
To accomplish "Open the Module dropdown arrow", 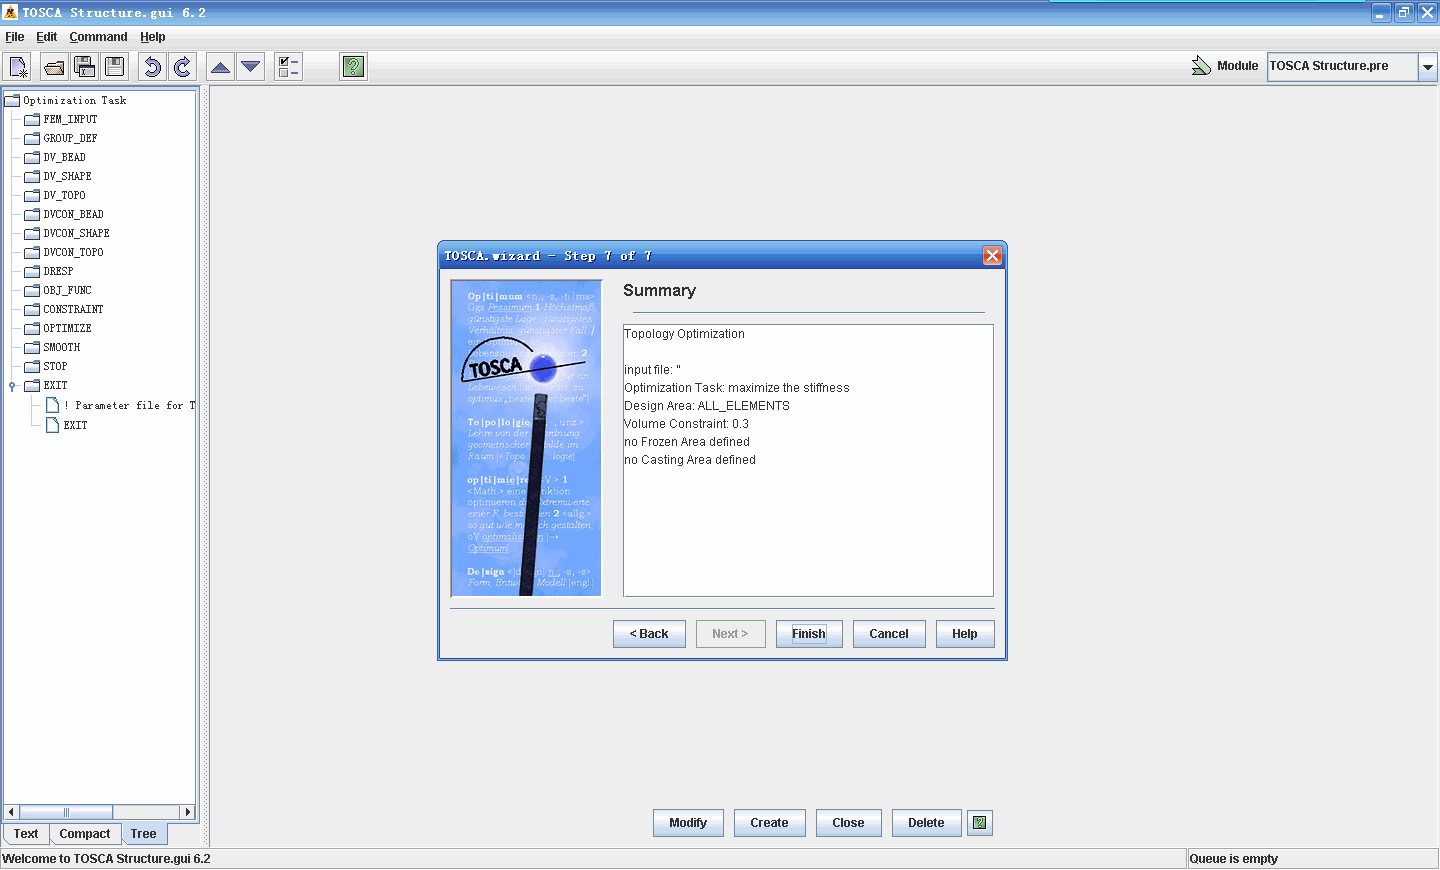I will [1428, 67].
